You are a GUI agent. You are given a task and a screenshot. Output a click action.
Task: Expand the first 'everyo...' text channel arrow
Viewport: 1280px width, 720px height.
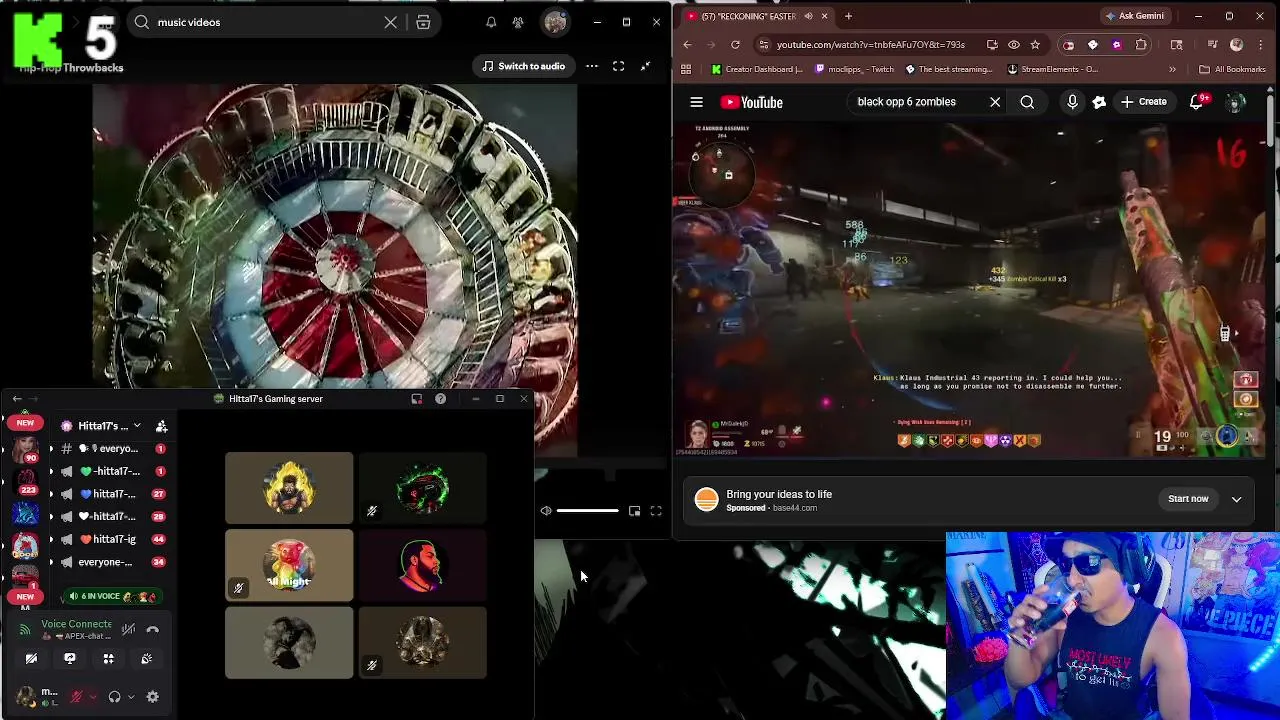coord(51,449)
